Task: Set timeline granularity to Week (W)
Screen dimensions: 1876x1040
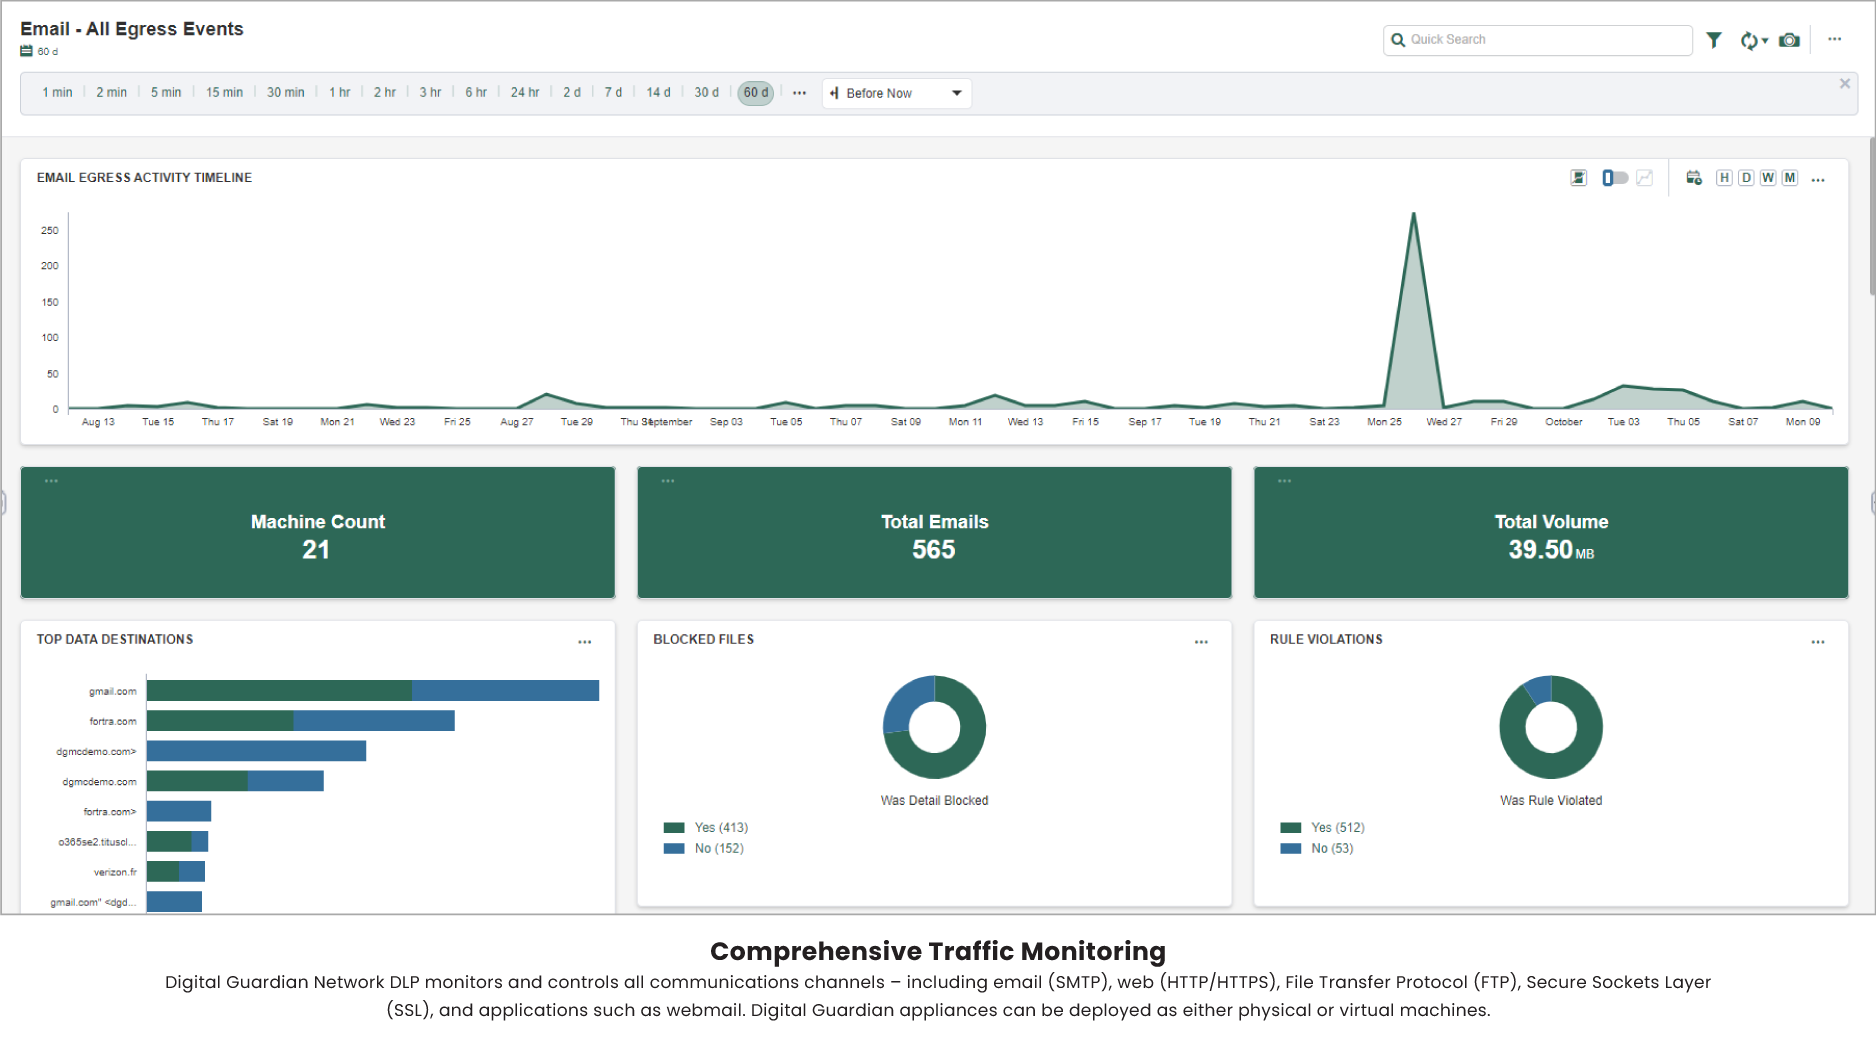Action: (1768, 178)
